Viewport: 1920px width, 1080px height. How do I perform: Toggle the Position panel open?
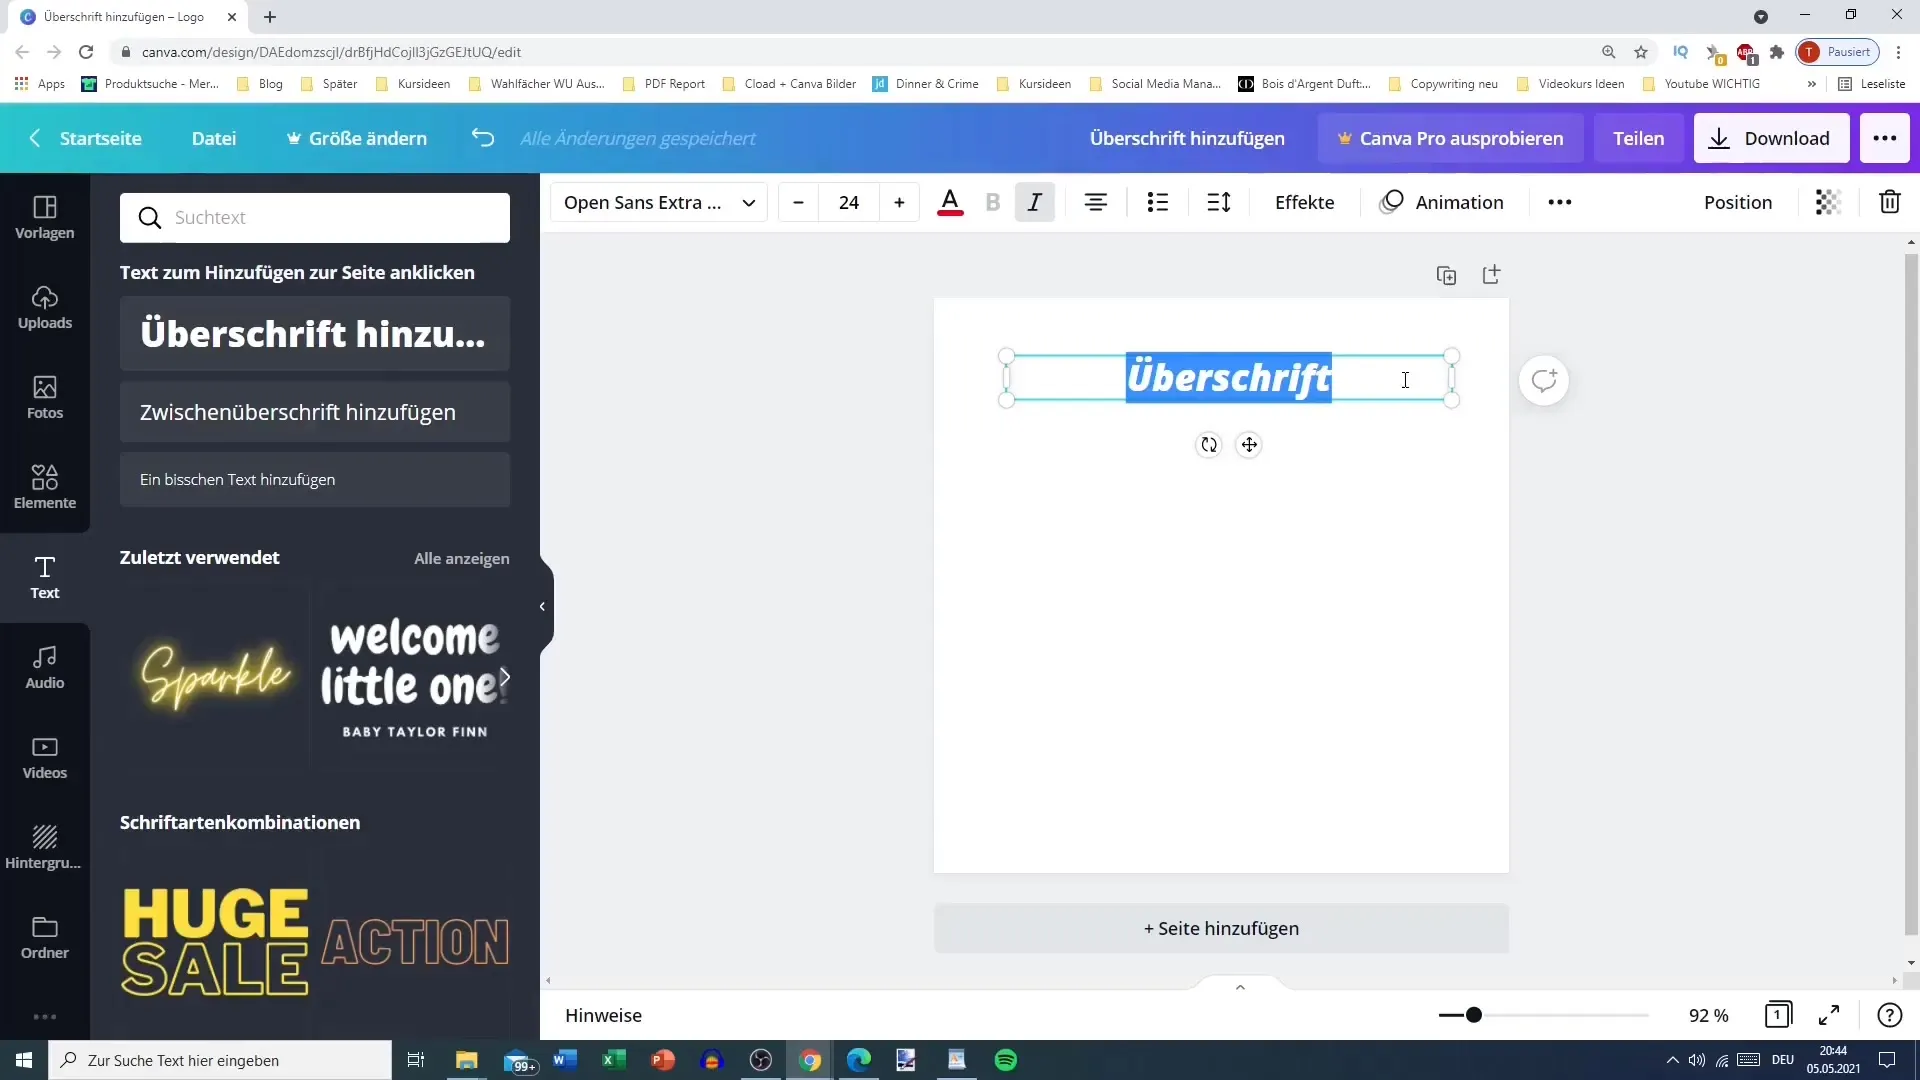coord(1738,202)
